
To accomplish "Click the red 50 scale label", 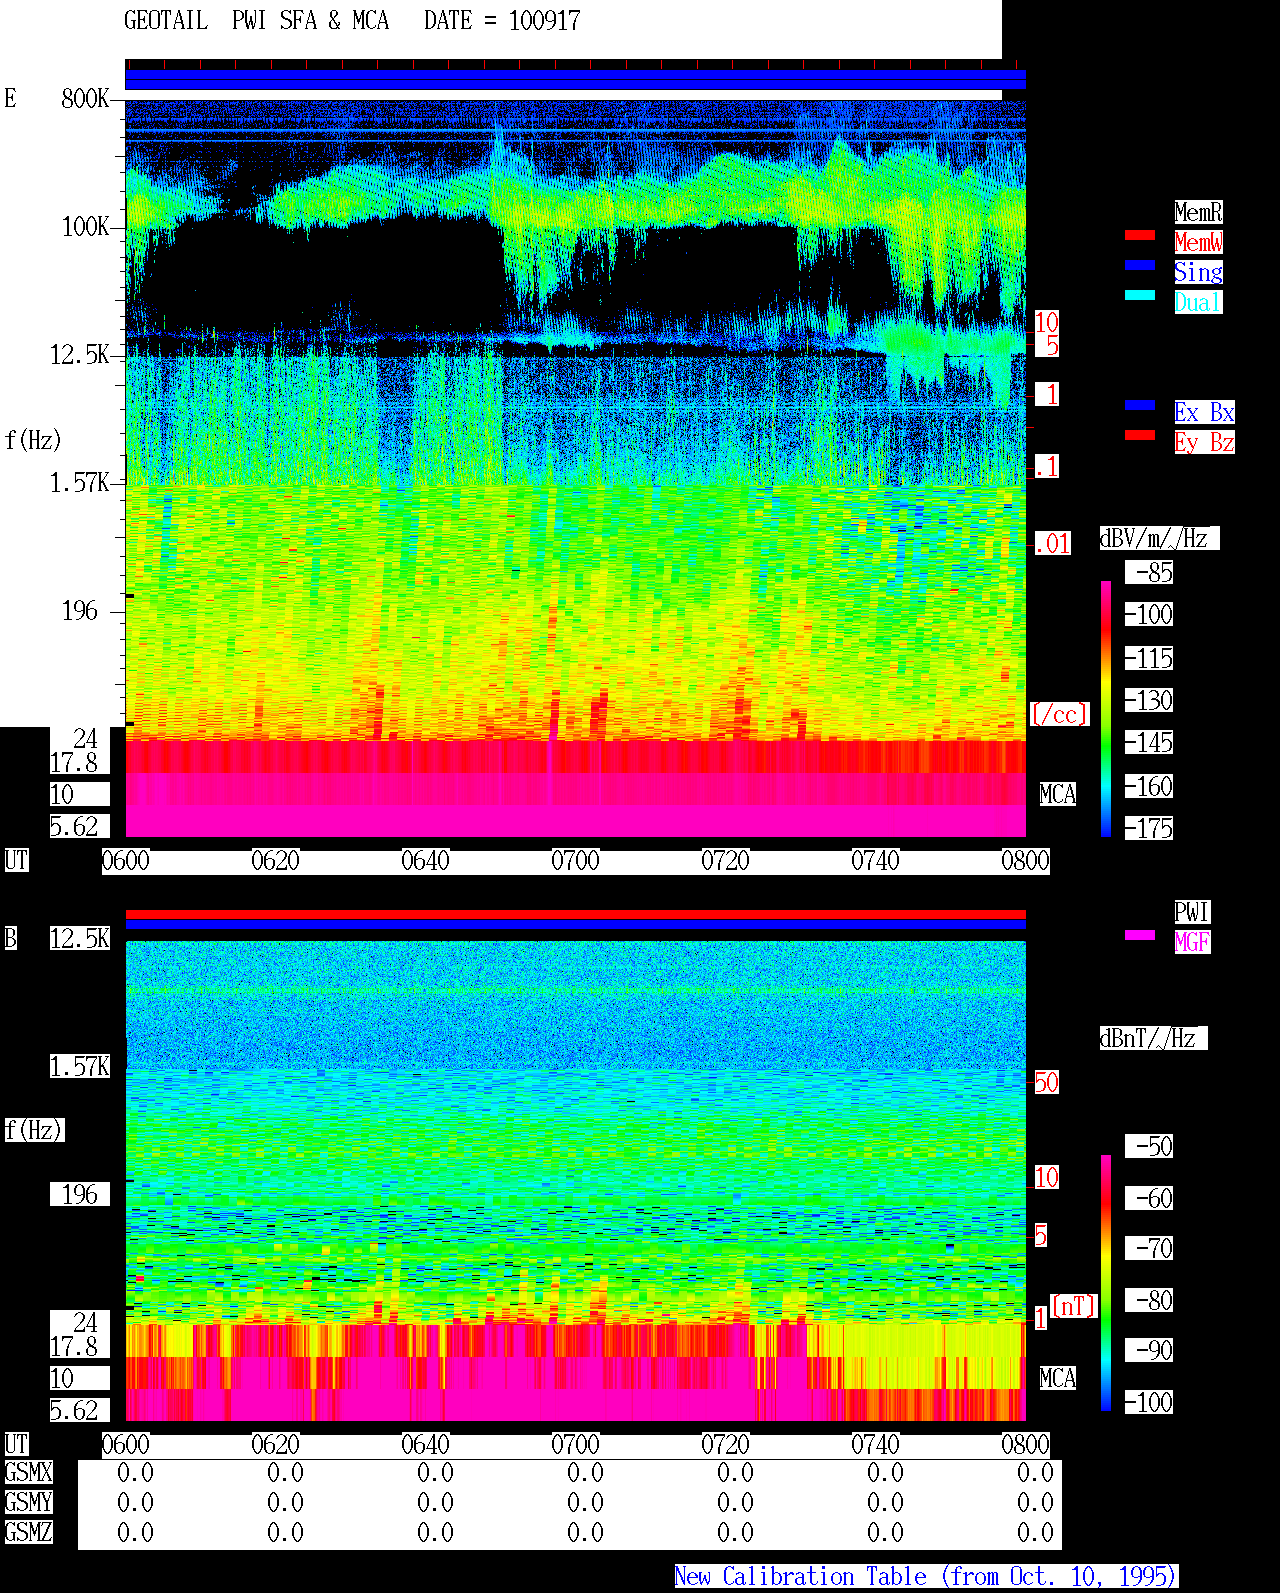I will [1046, 1082].
